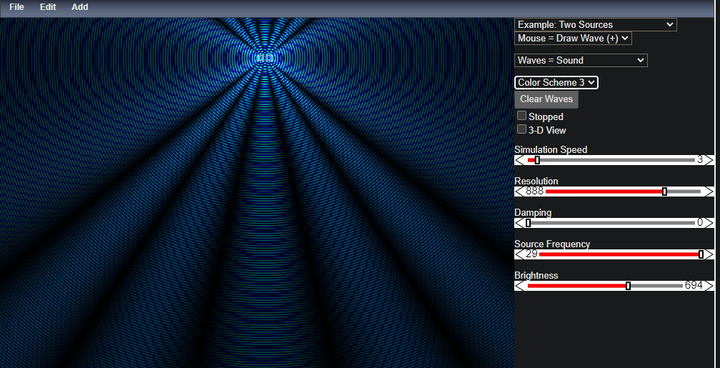Open the Edit menu

coord(48,7)
